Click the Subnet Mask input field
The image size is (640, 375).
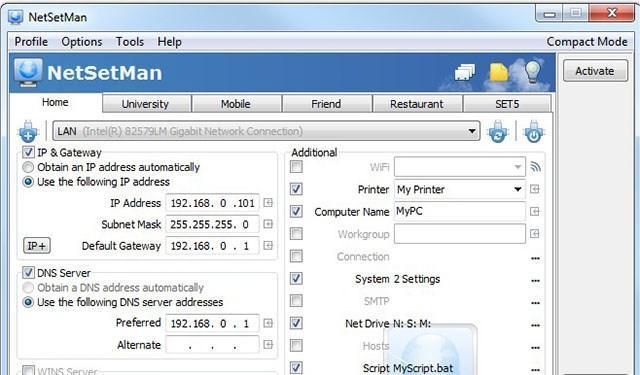[x=212, y=224]
